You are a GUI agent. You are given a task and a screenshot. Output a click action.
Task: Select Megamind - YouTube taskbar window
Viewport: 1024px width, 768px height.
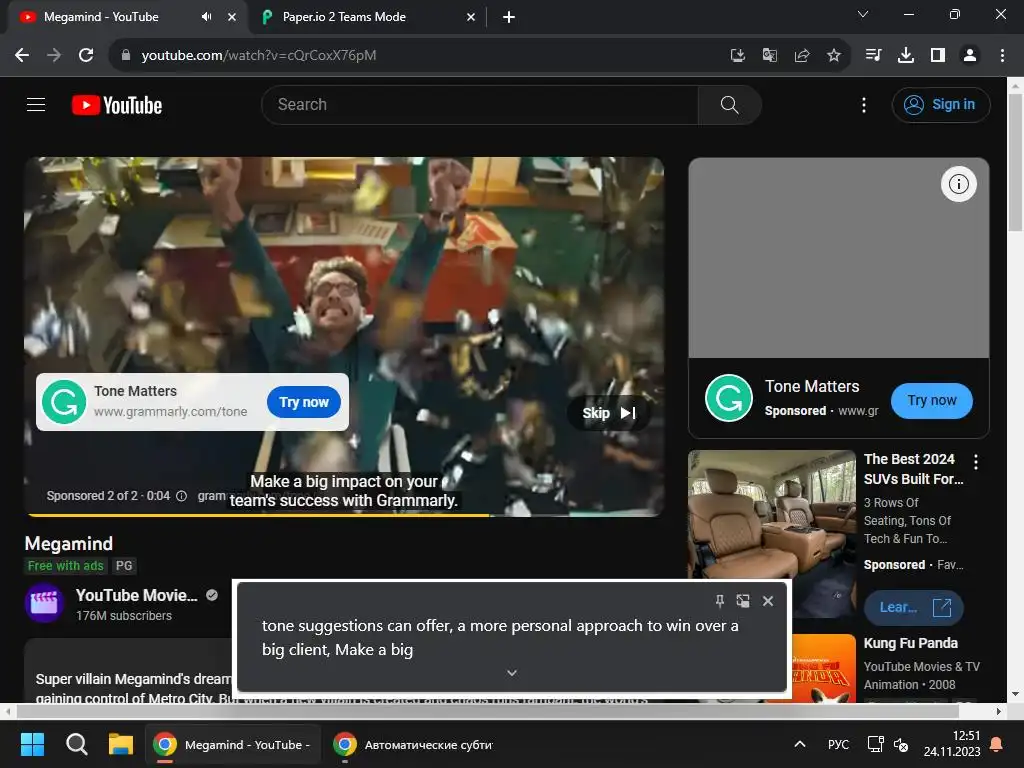[x=232, y=744]
